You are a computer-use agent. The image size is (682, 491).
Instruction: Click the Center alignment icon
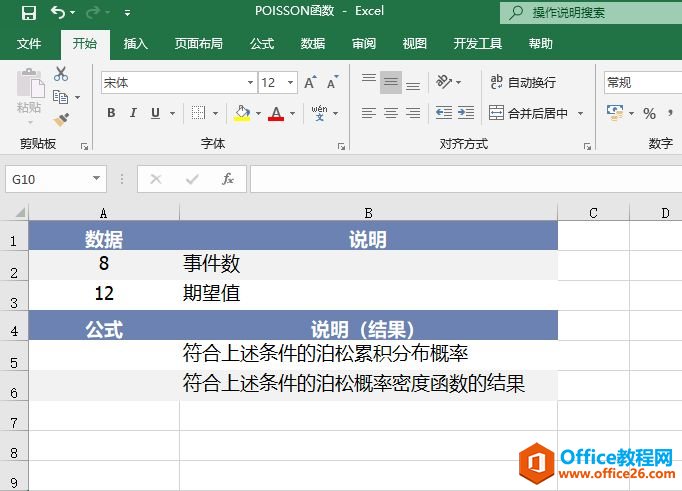391,113
